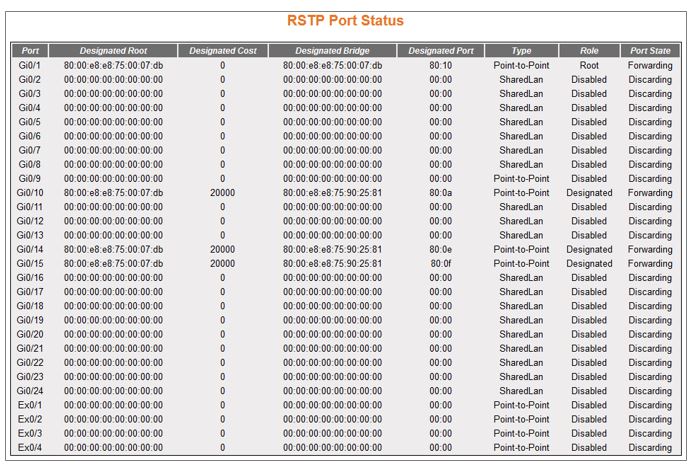The width and height of the screenshot is (692, 468).
Task: Click the Gi0/24 port row label
Action: click(30, 391)
